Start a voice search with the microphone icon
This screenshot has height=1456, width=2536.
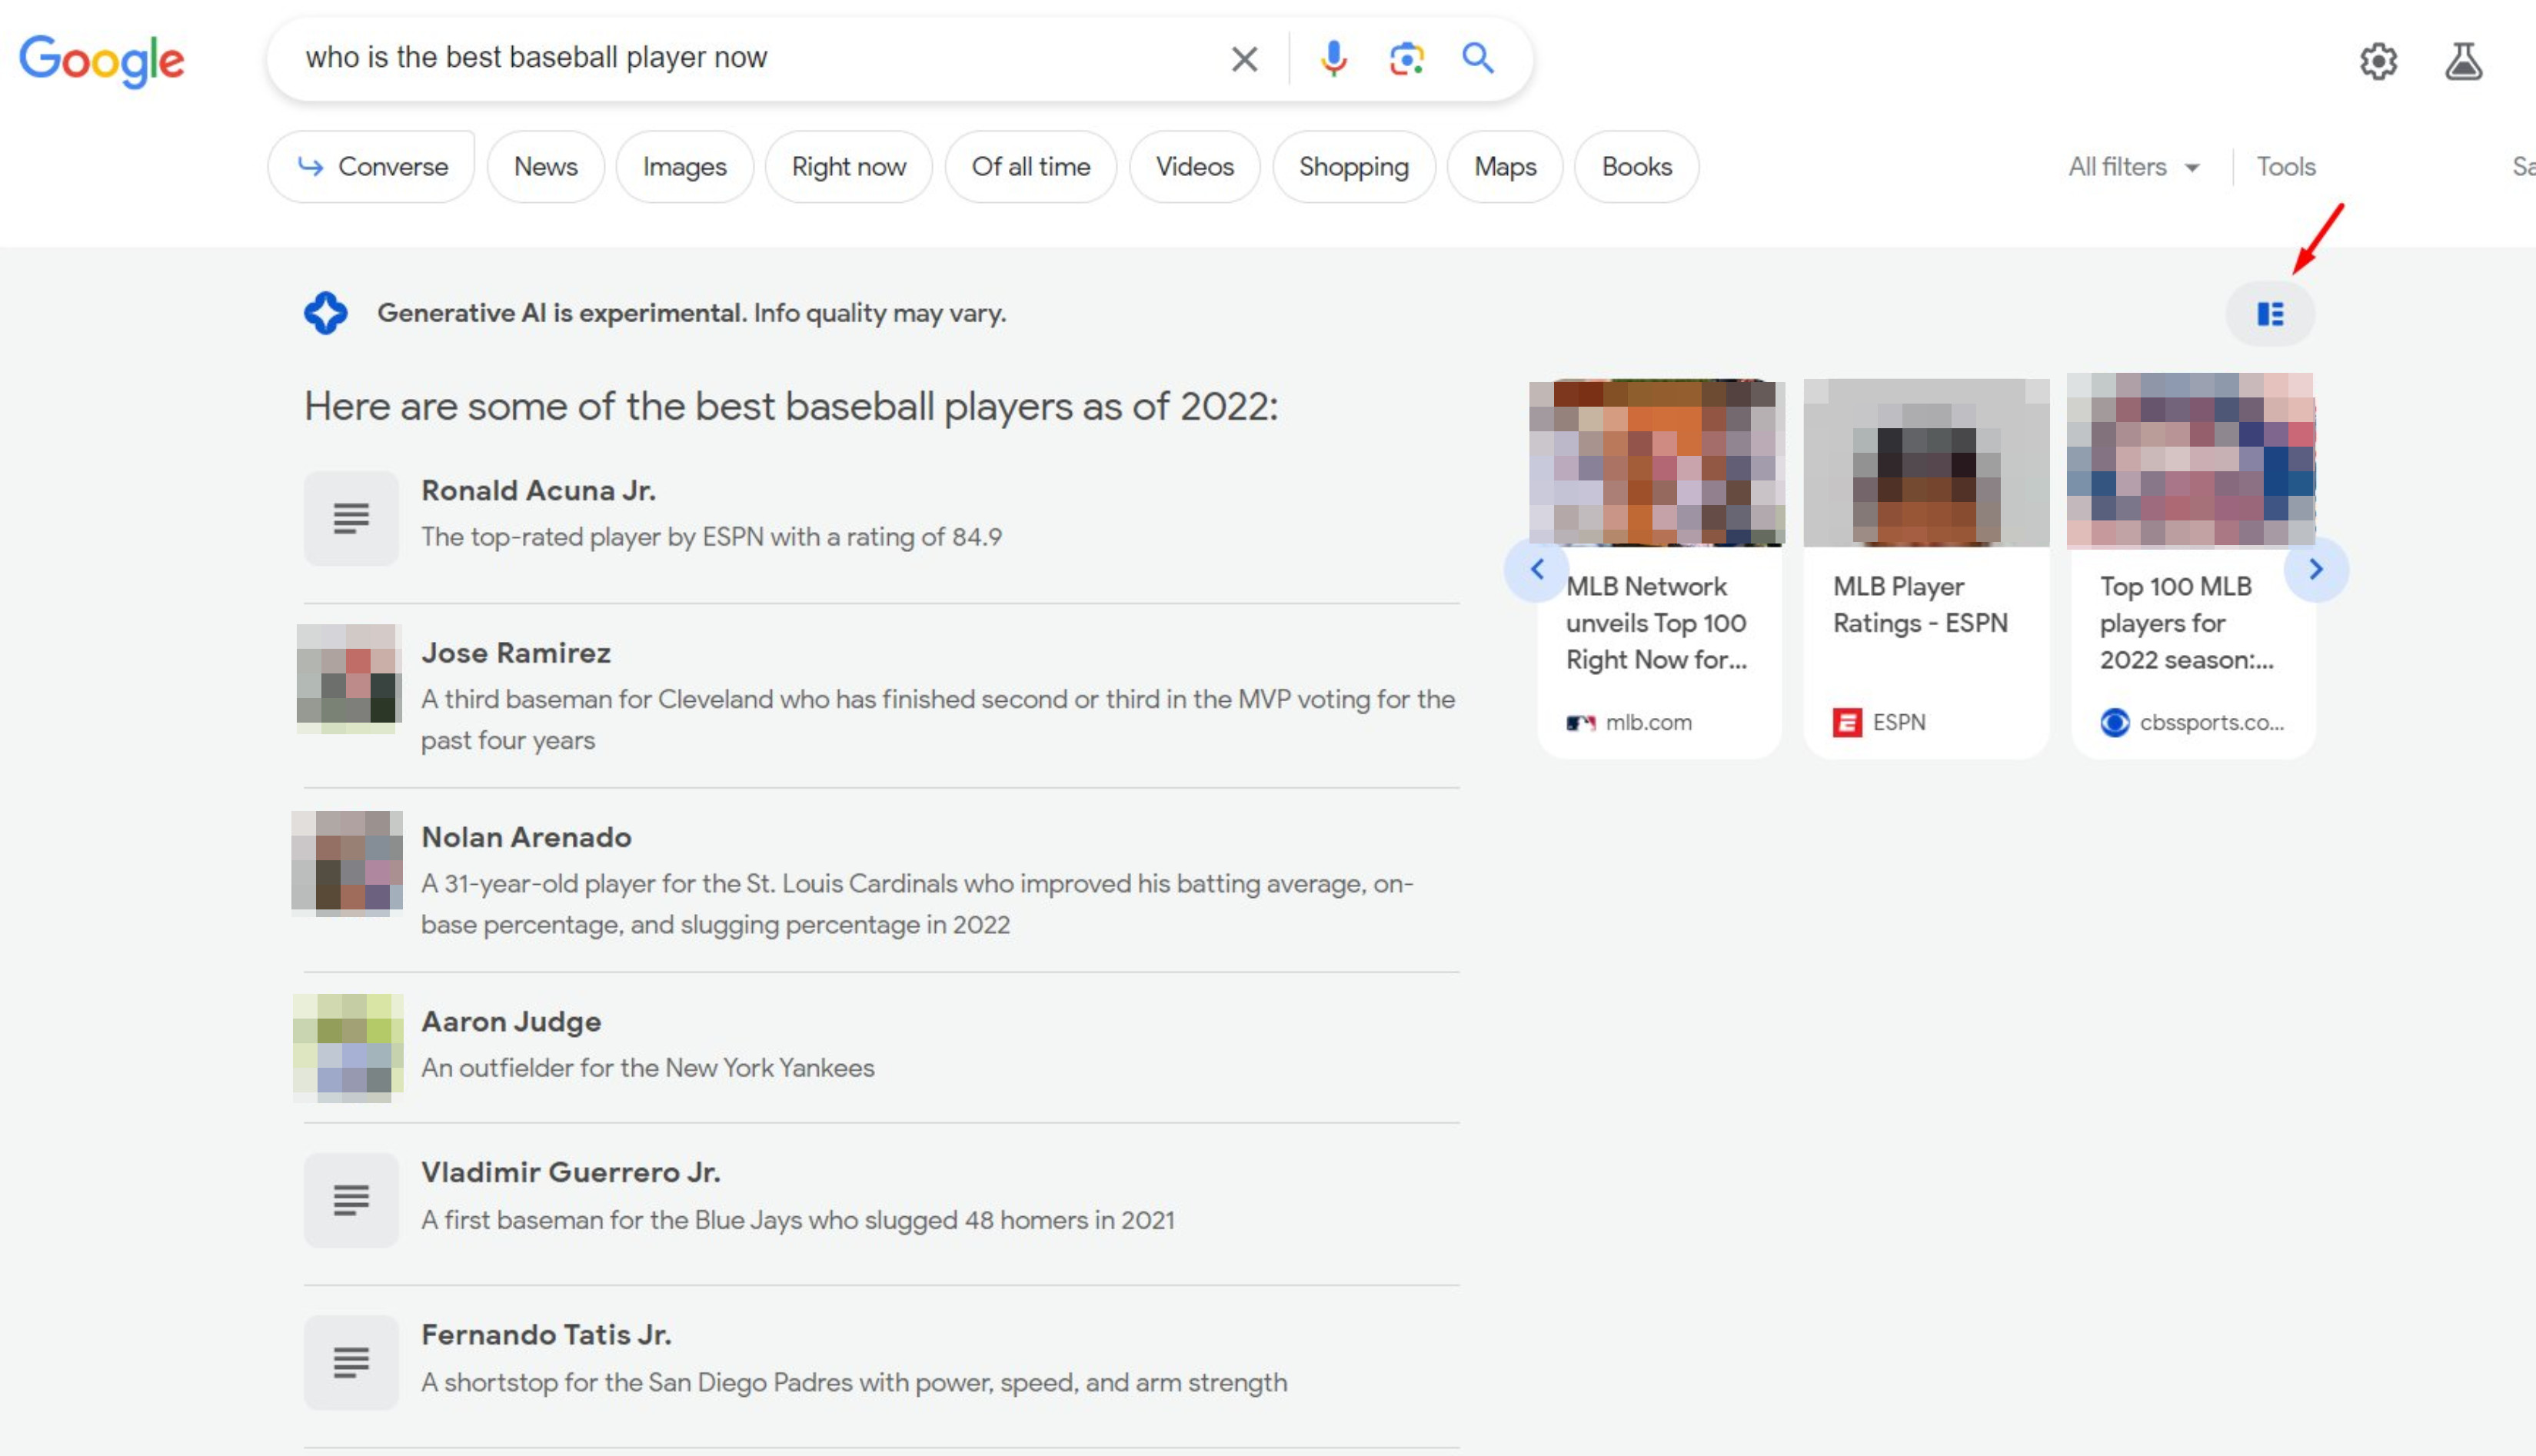coord(1334,58)
